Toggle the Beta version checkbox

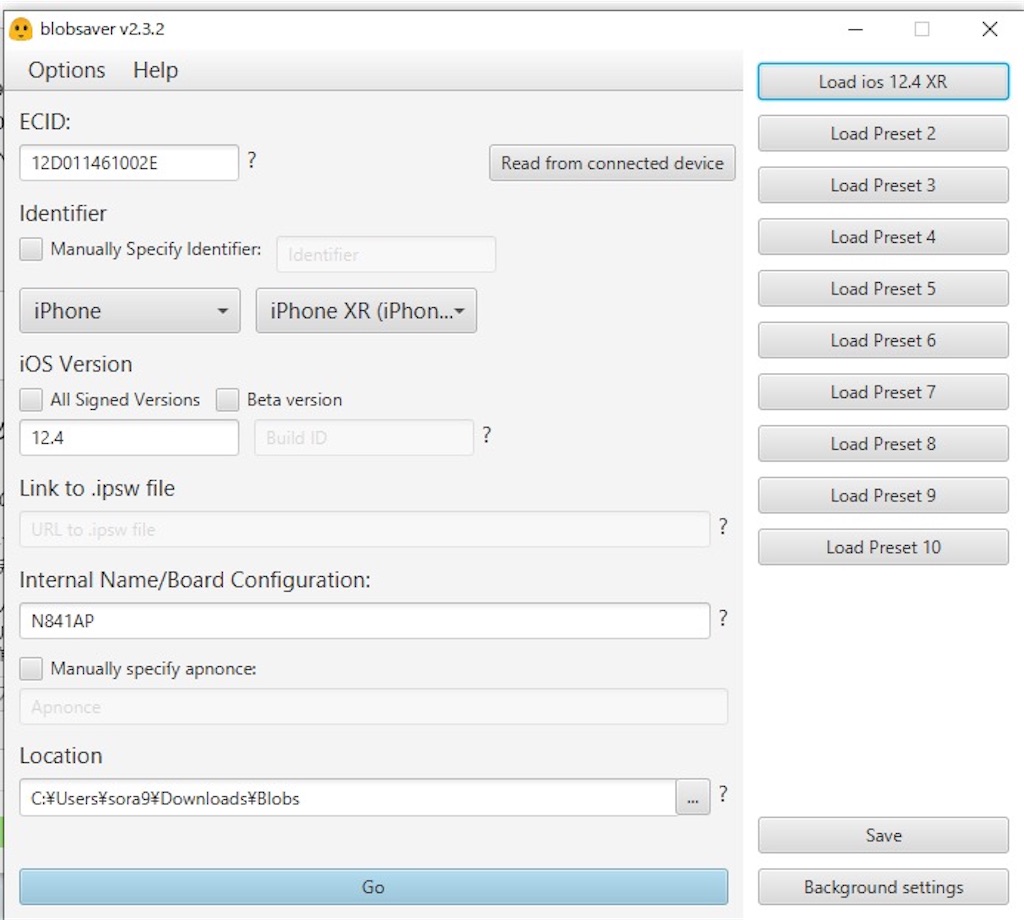pyautogui.click(x=227, y=399)
